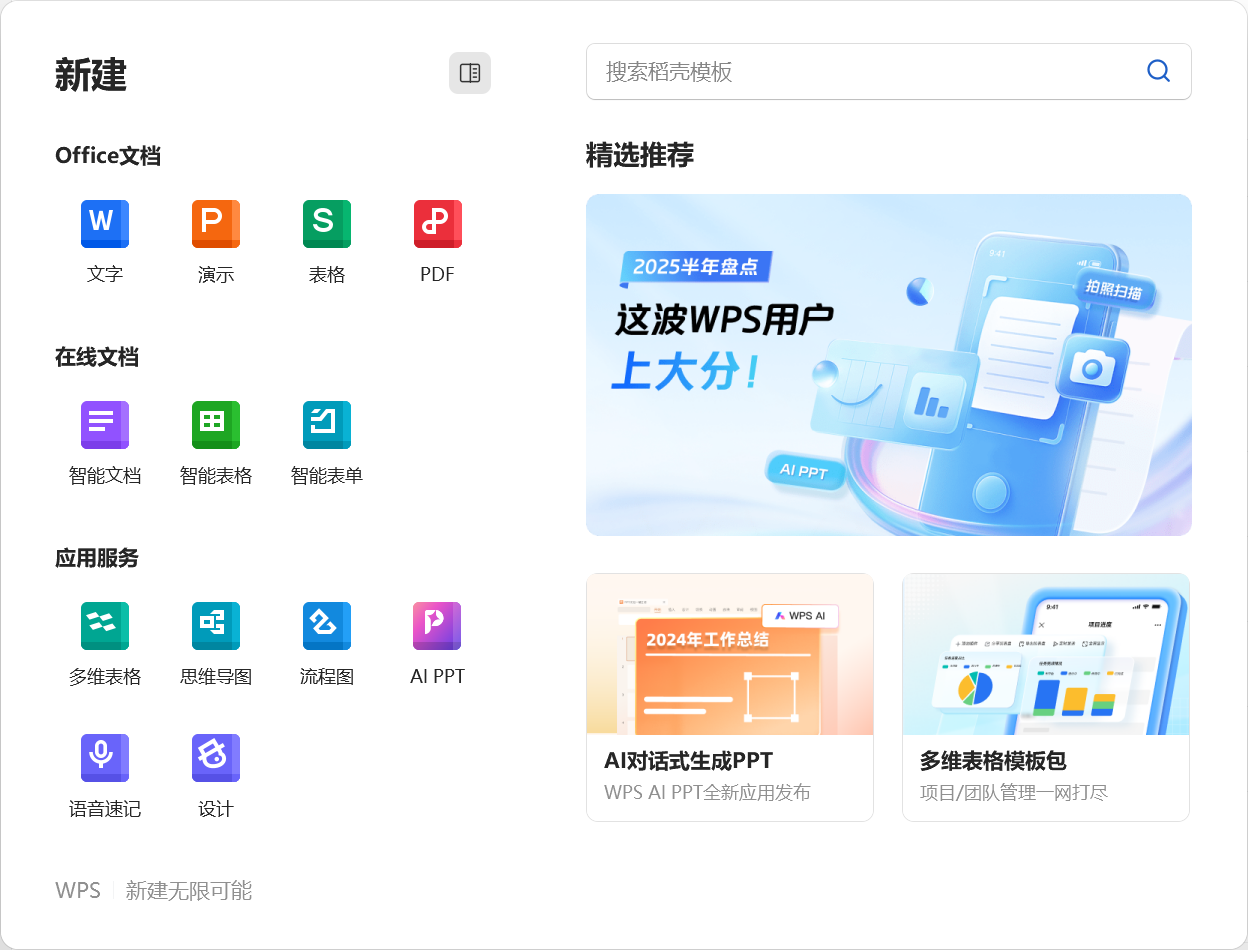Click the 新建无限可能 footer text
This screenshot has height=950, width=1248.
(x=189, y=890)
